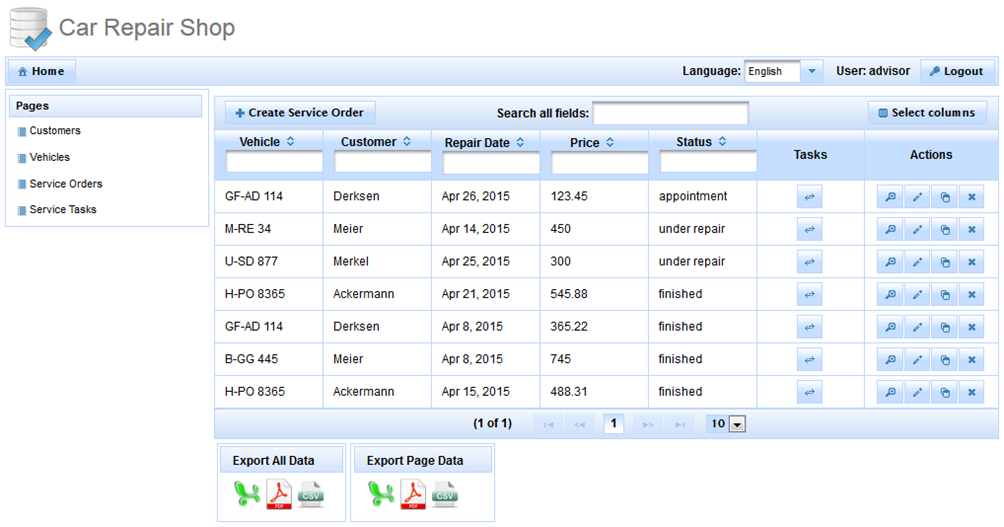
Task: Open the Service Tasks page
Action: click(63, 209)
